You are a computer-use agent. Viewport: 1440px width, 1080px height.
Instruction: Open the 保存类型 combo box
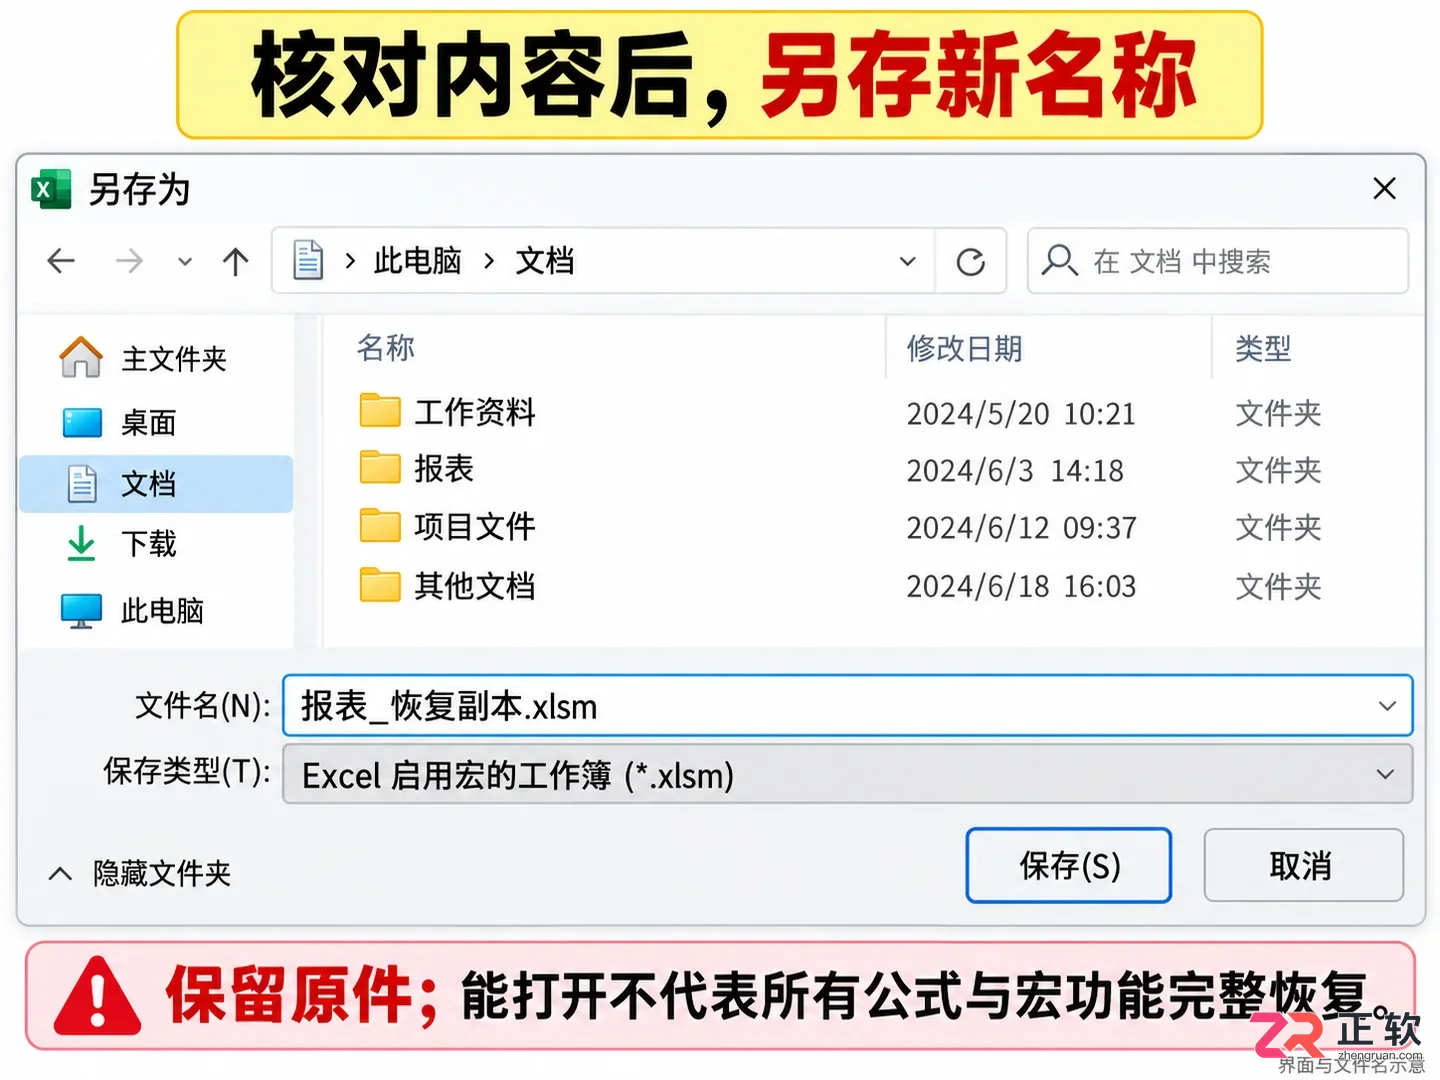(x=847, y=774)
